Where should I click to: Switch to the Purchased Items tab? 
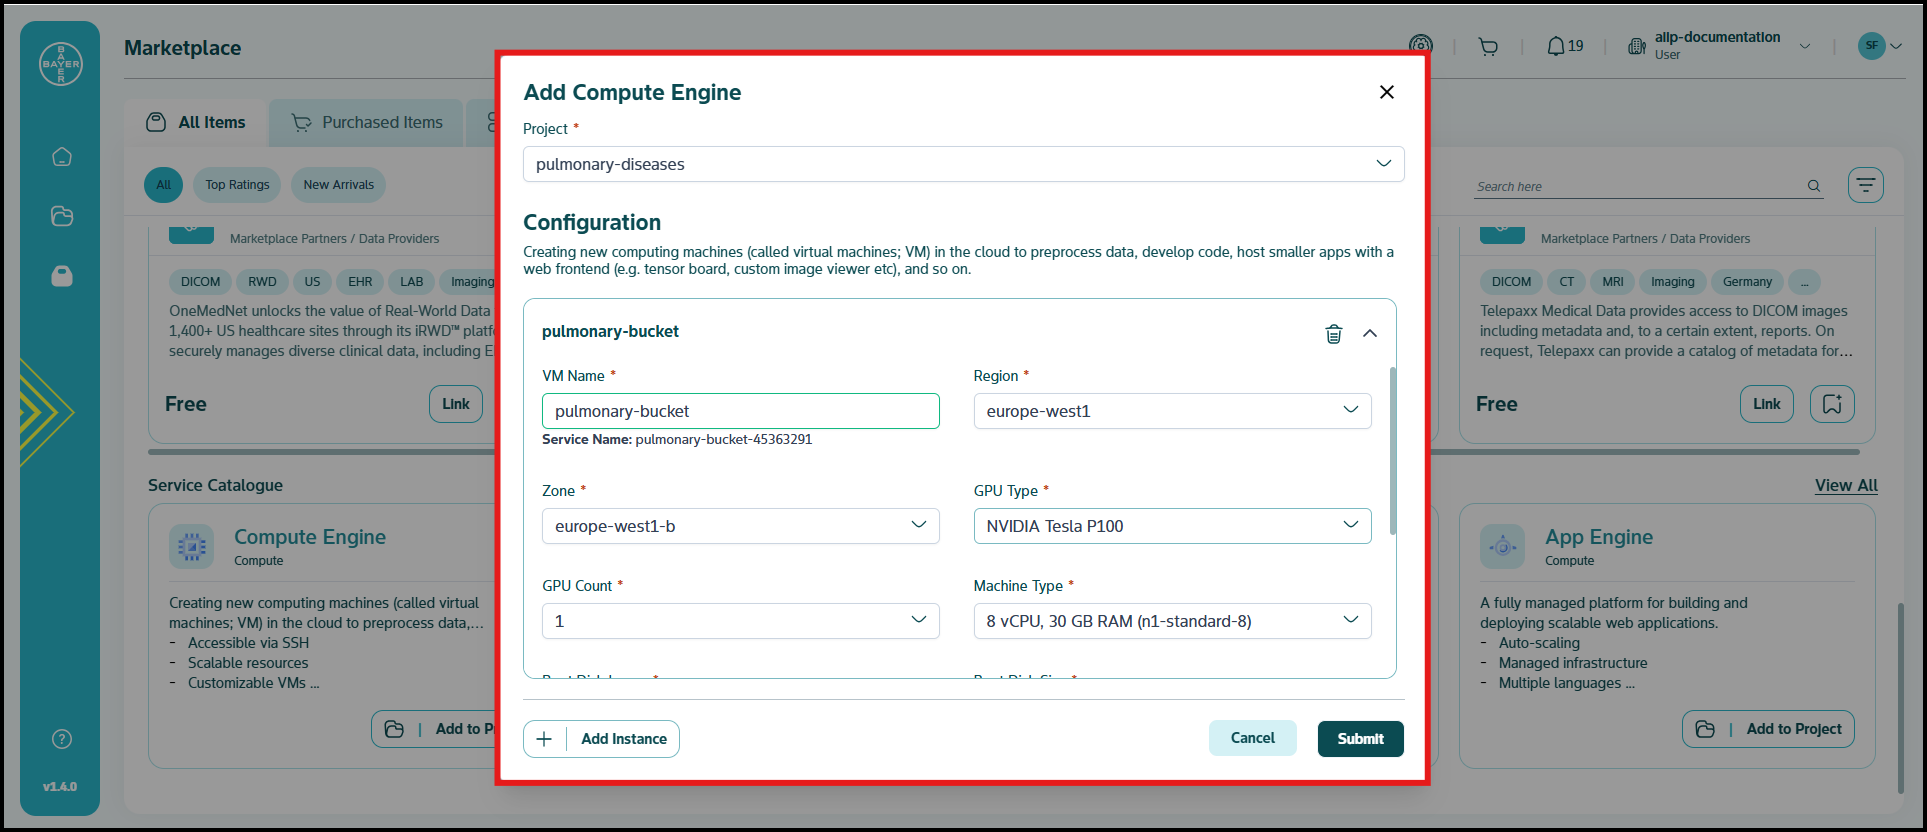367,123
